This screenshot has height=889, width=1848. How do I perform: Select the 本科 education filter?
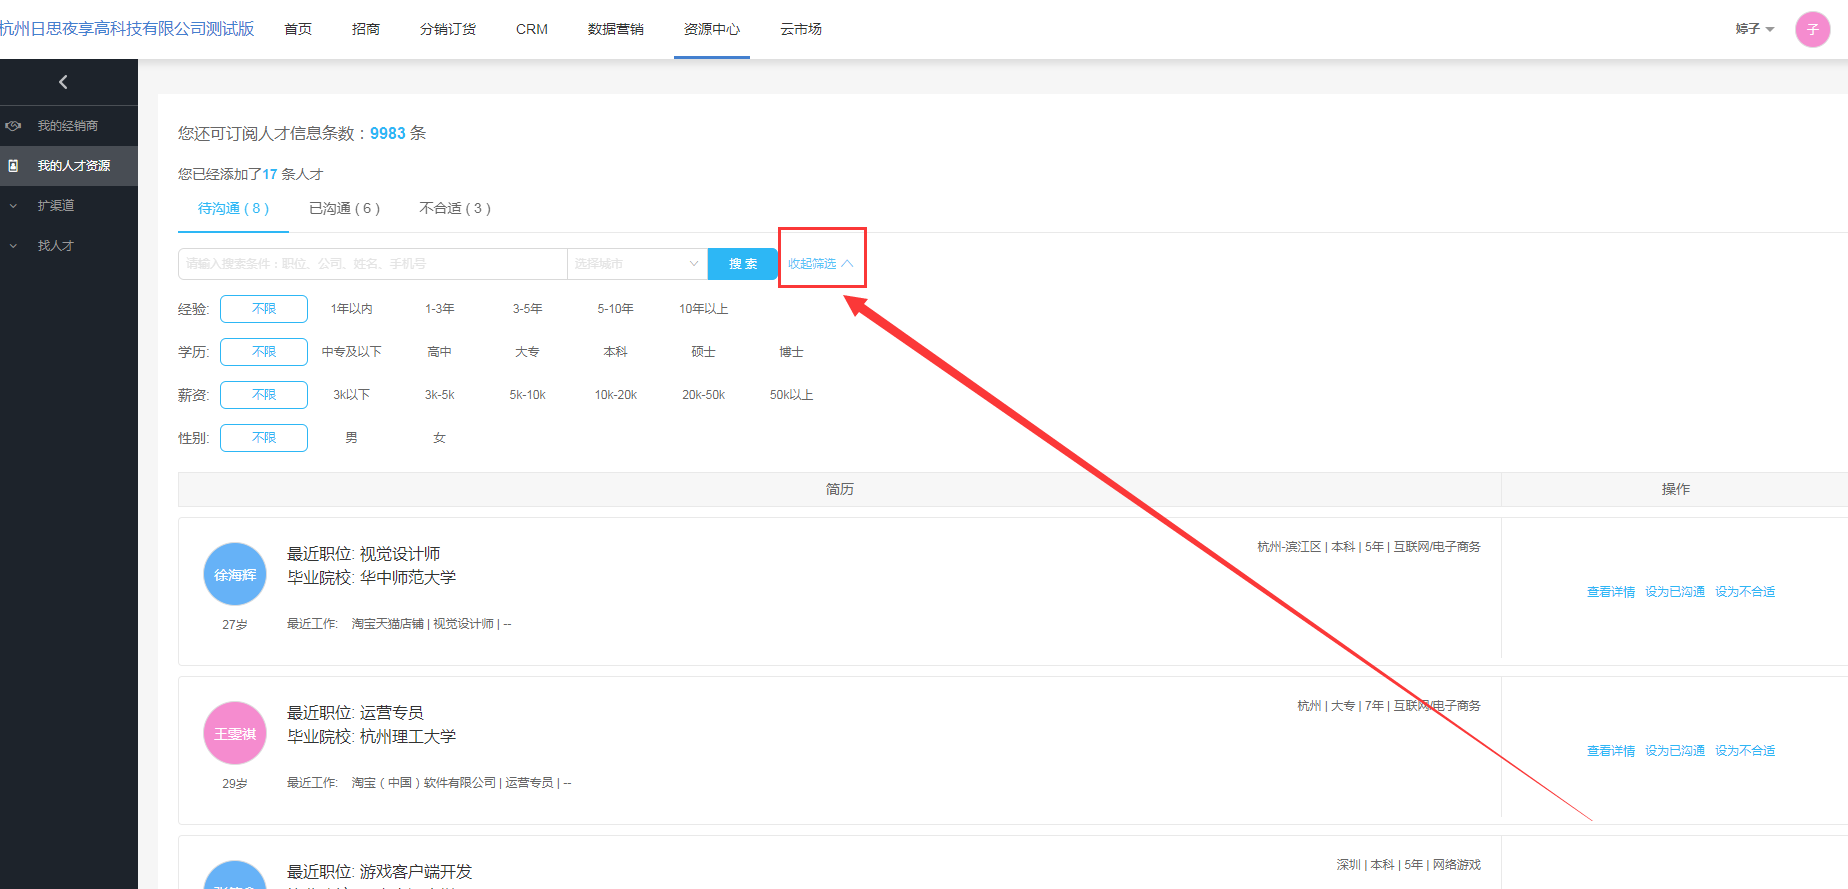pyautogui.click(x=615, y=352)
